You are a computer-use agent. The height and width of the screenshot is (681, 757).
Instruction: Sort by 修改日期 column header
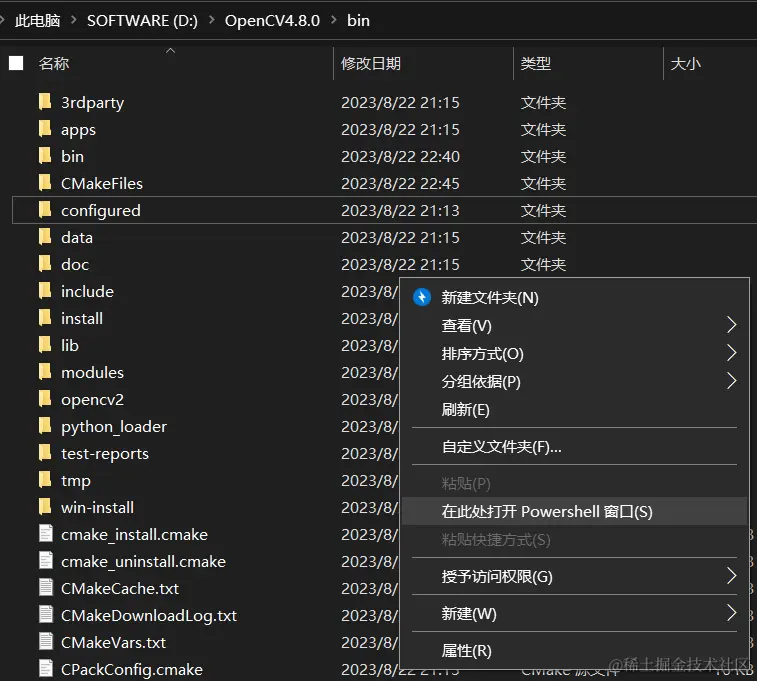pyautogui.click(x=371, y=63)
